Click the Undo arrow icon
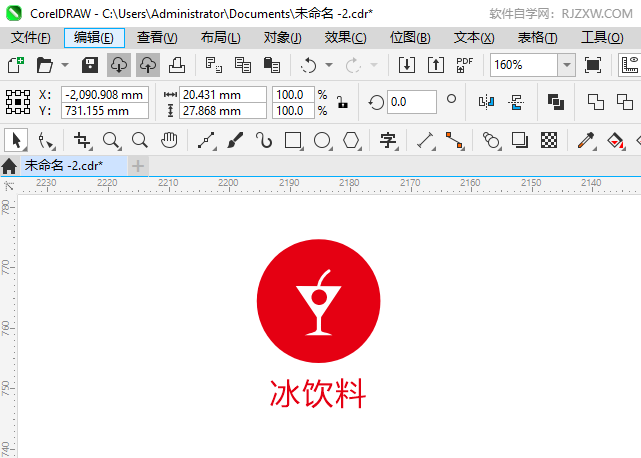 pyautogui.click(x=308, y=65)
